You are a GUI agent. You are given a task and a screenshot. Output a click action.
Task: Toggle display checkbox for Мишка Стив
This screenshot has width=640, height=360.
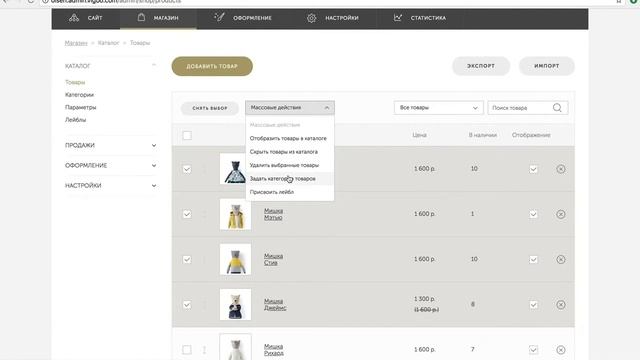533,259
